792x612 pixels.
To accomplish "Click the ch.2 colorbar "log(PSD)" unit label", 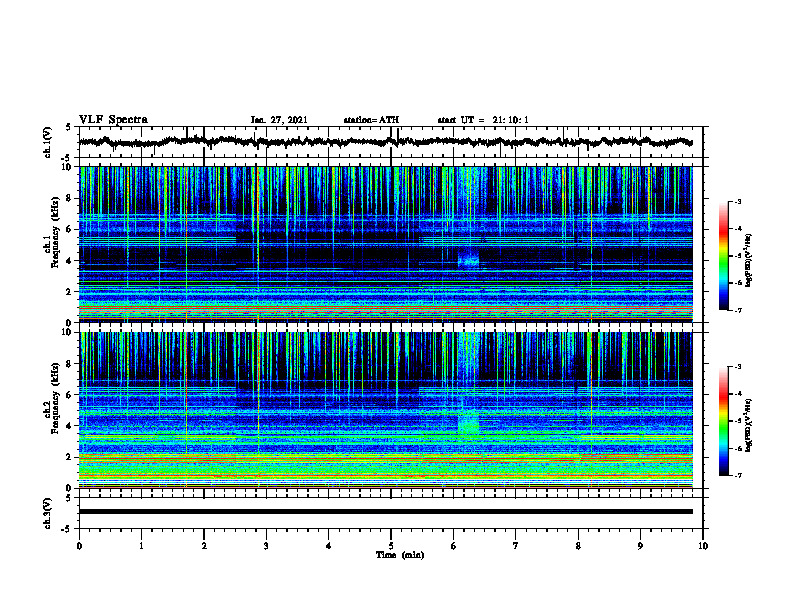I will point(749,425).
